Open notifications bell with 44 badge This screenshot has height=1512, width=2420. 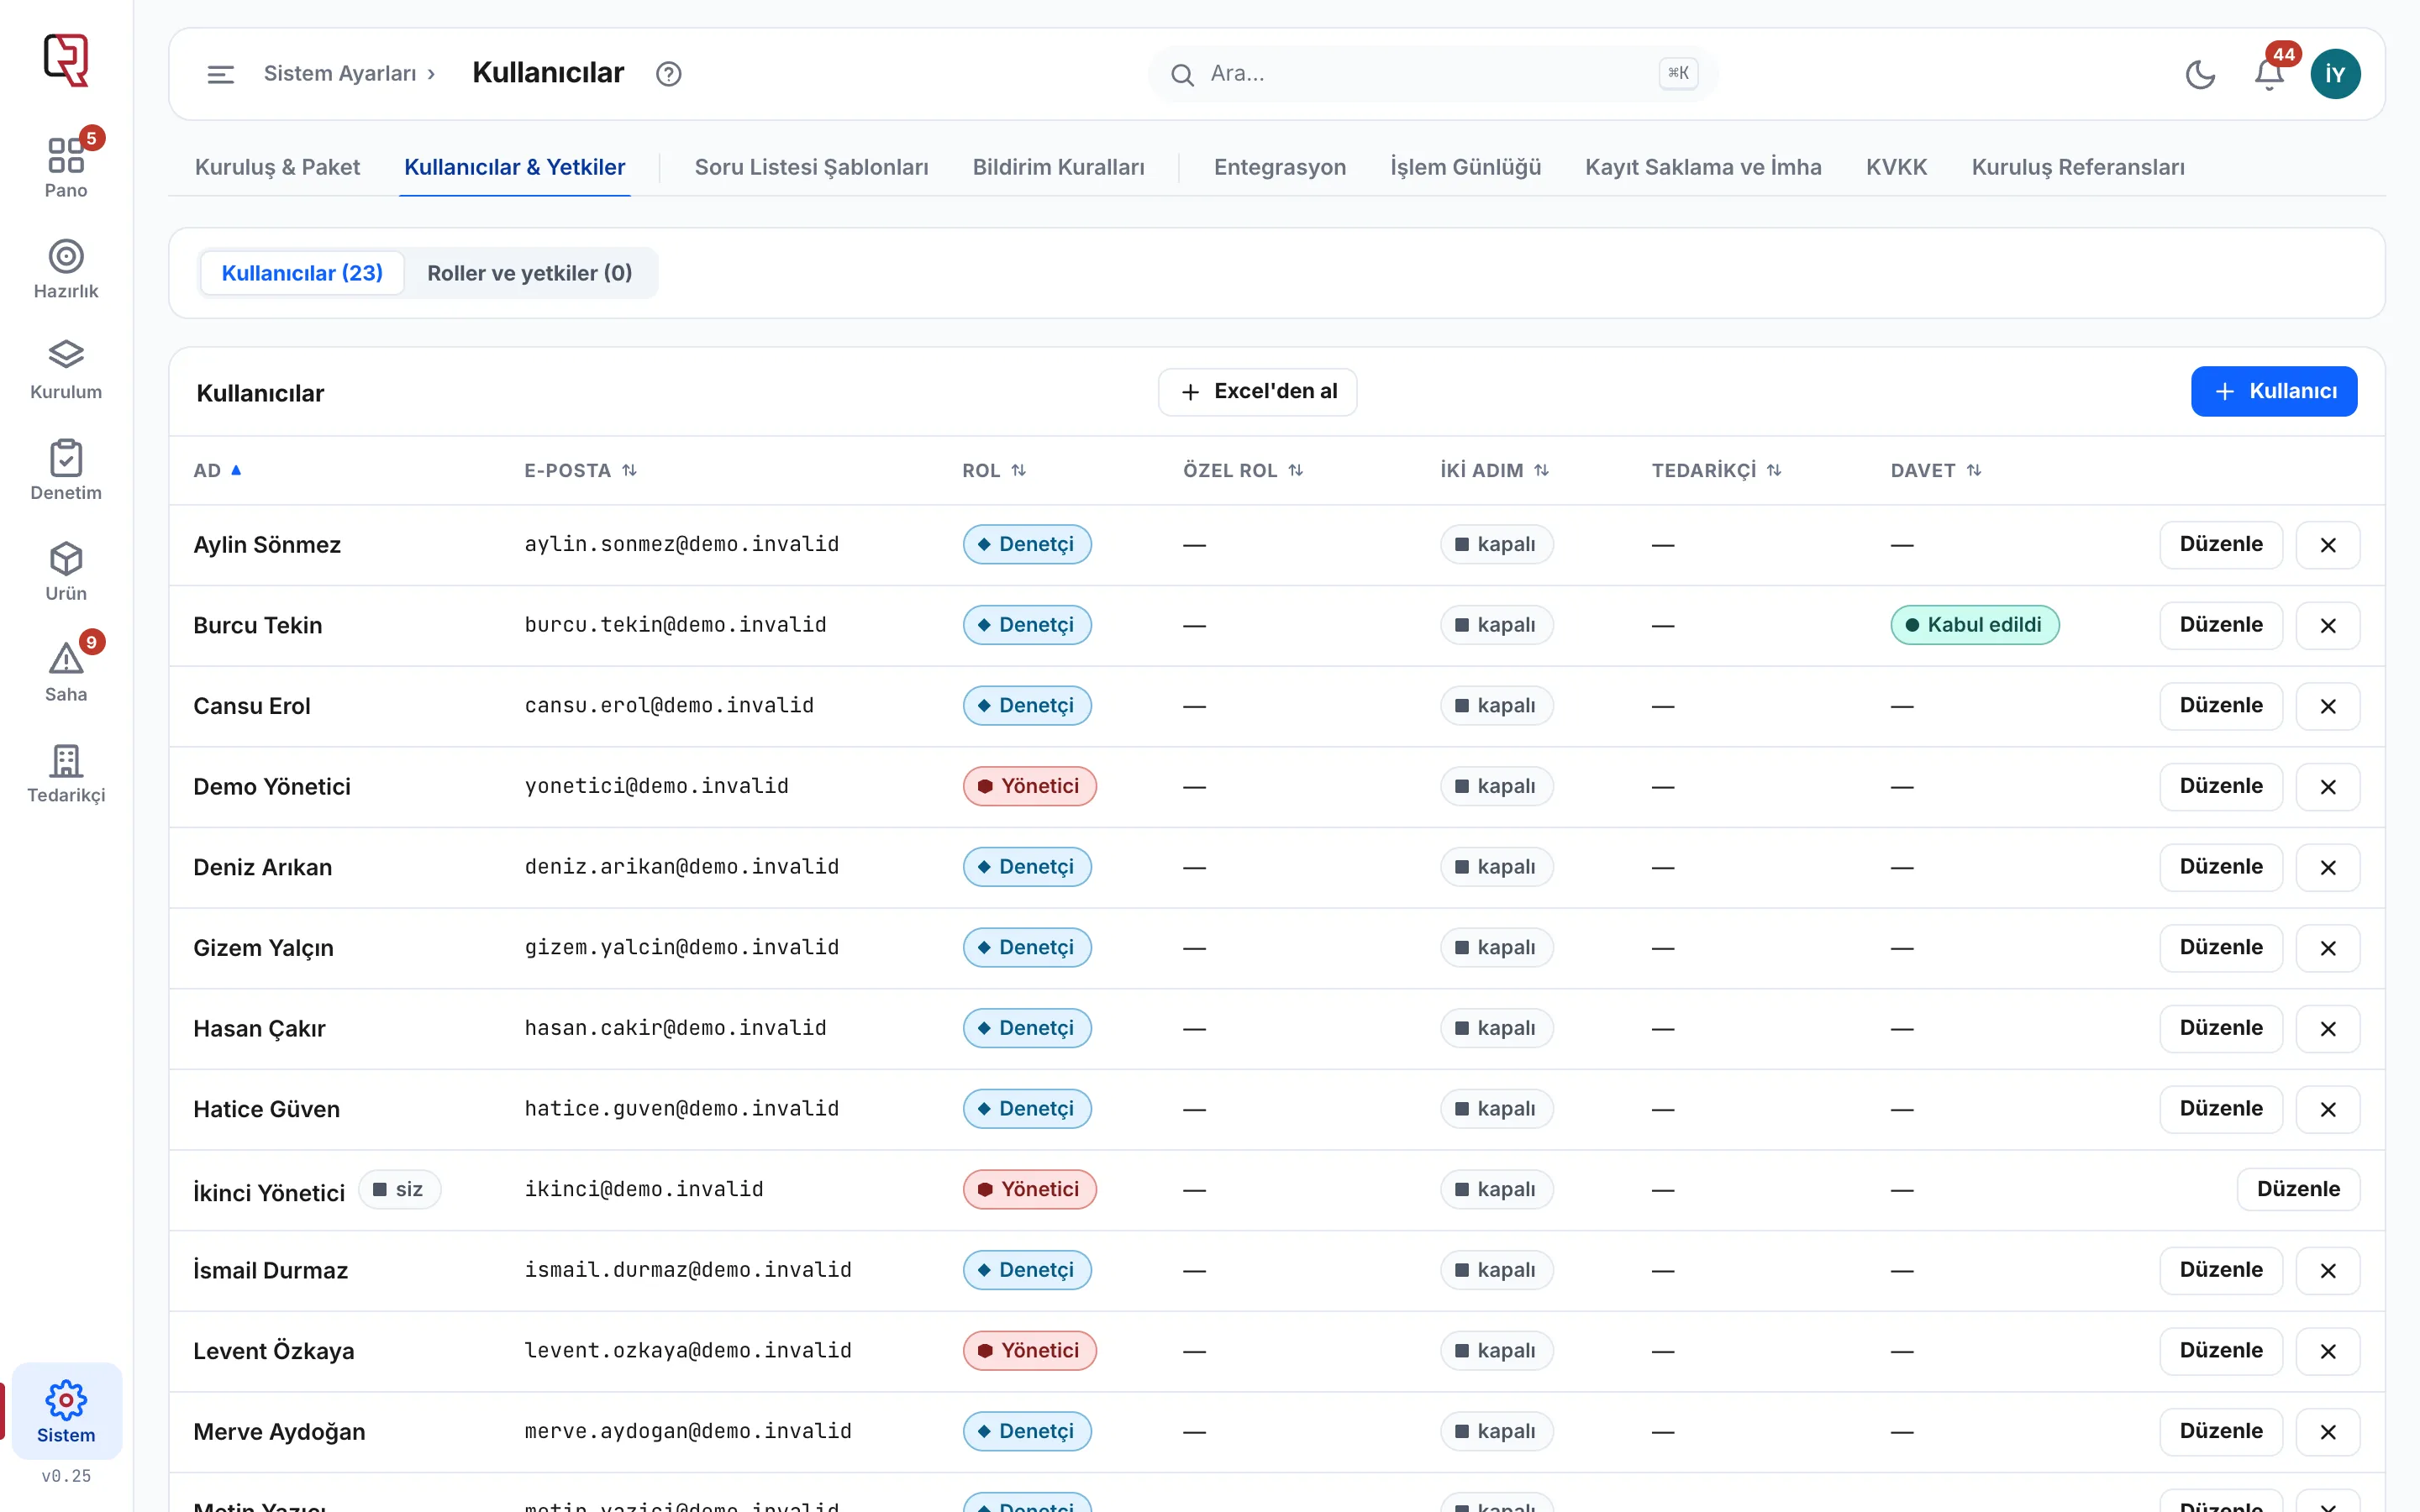(x=2269, y=74)
